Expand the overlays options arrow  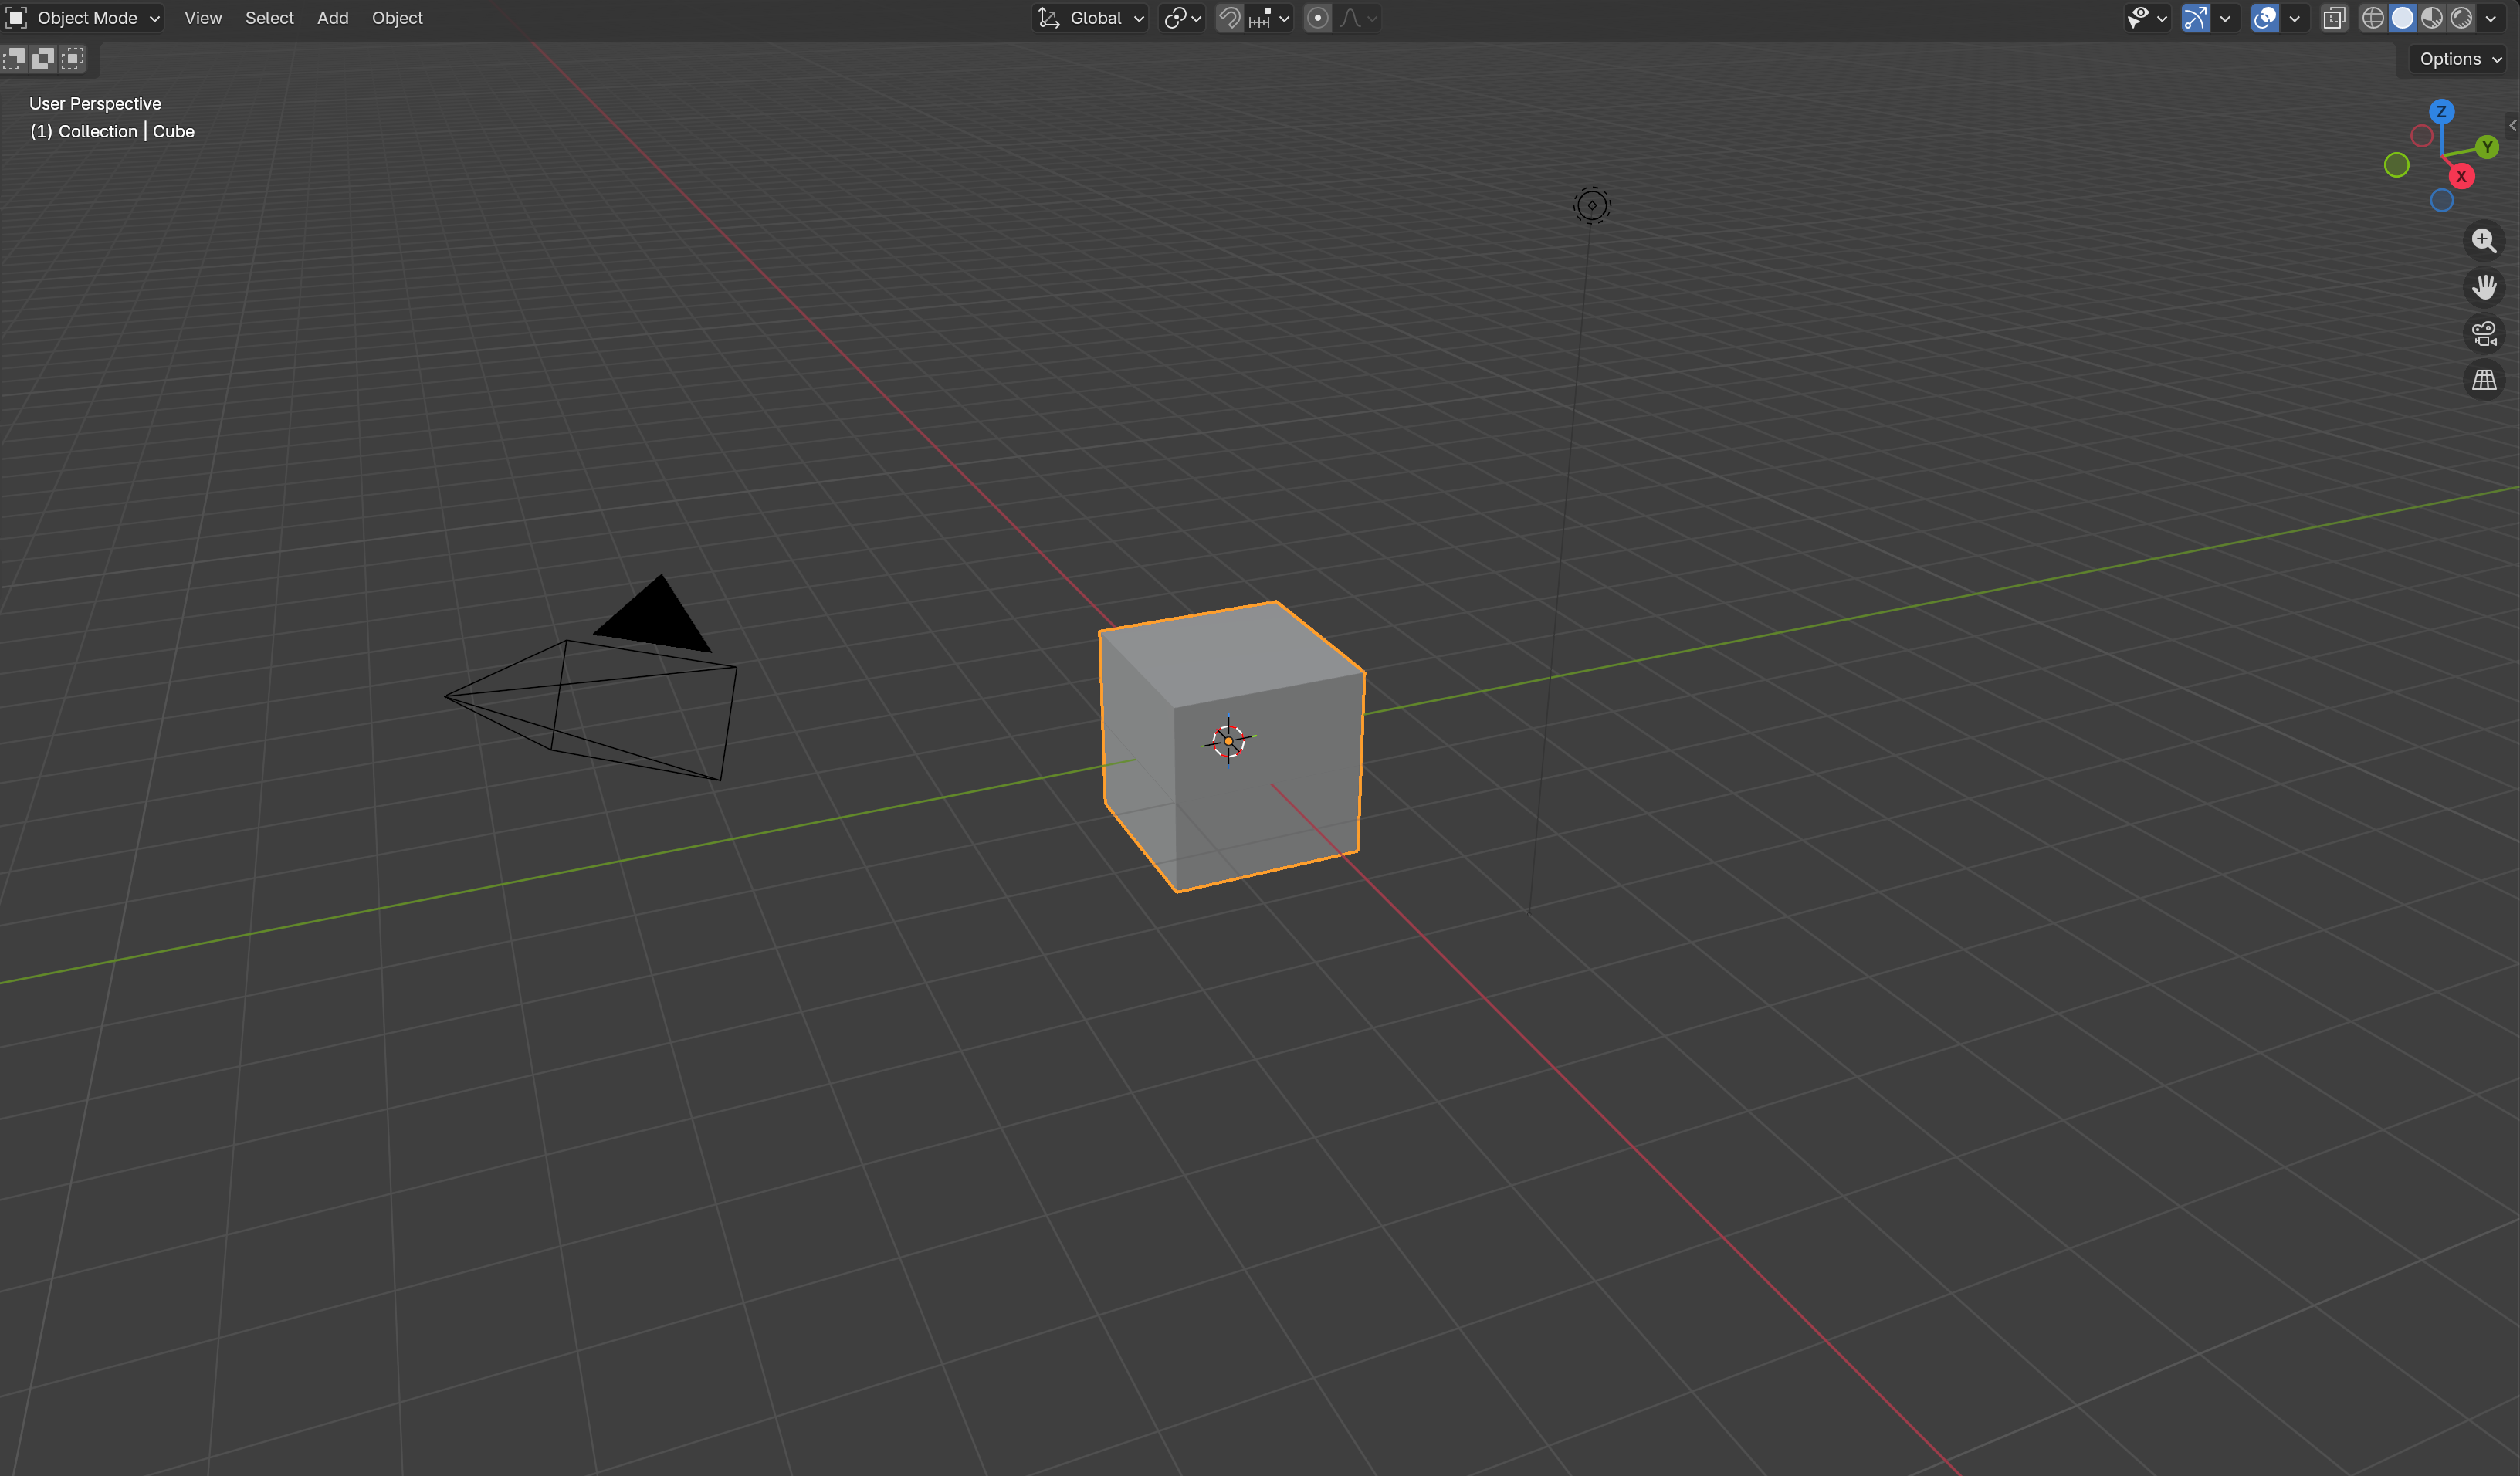pos(2295,18)
